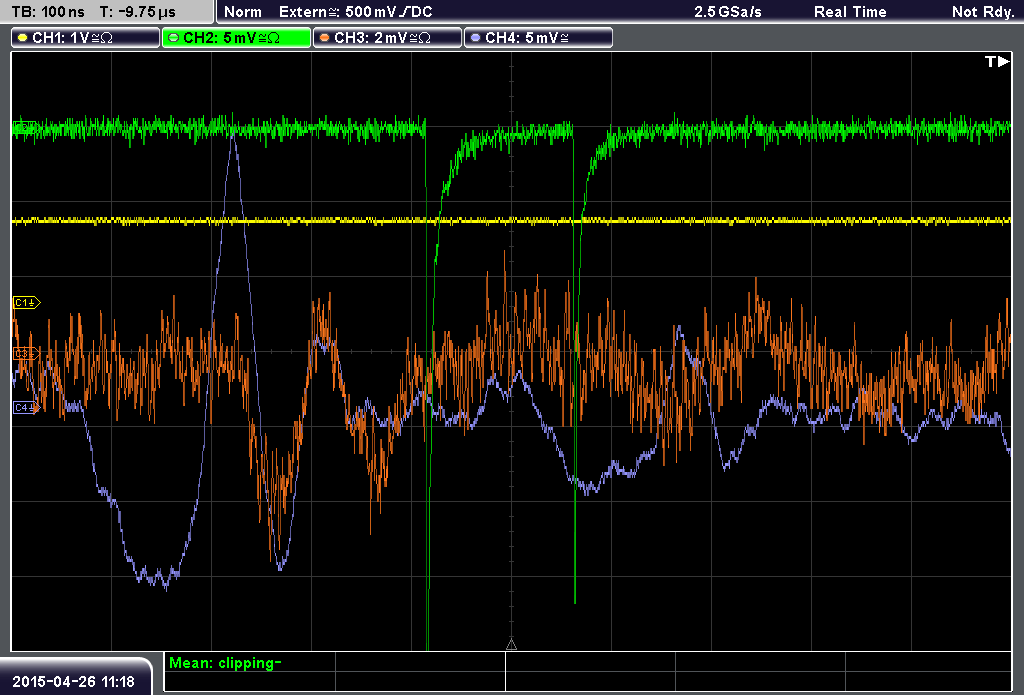
Task: Click the orange dot icon in CH3 tab
Action: tap(325, 38)
